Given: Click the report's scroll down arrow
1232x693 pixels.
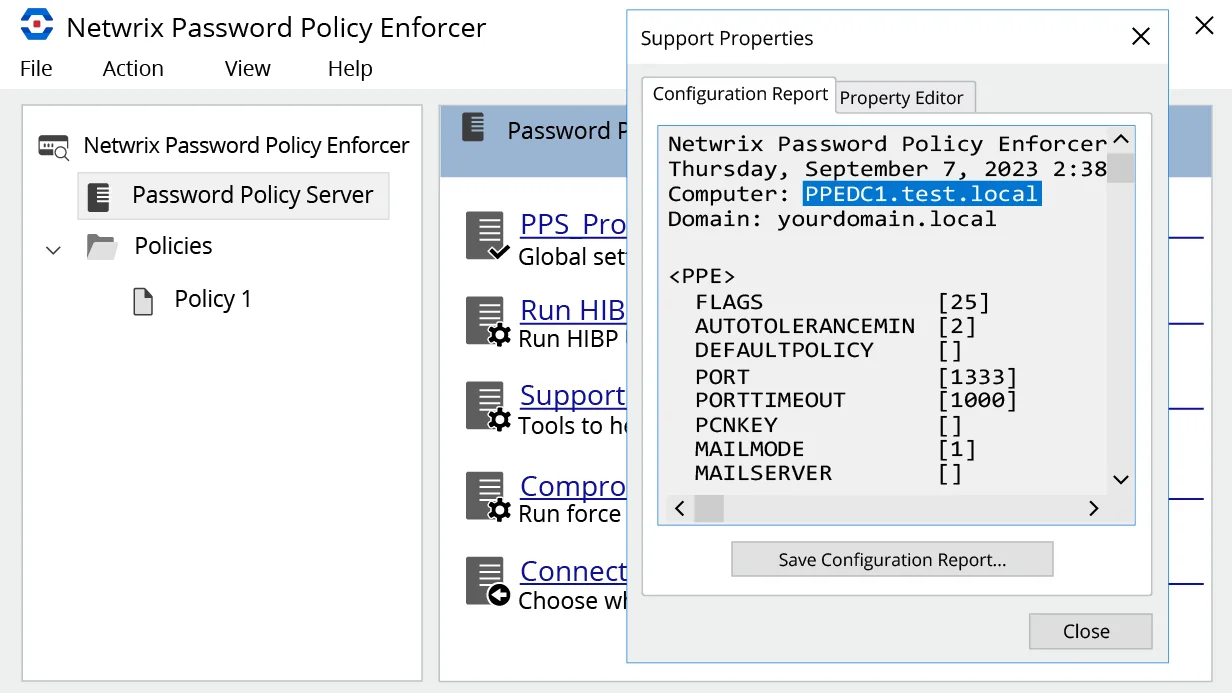Looking at the screenshot, I should 1121,480.
